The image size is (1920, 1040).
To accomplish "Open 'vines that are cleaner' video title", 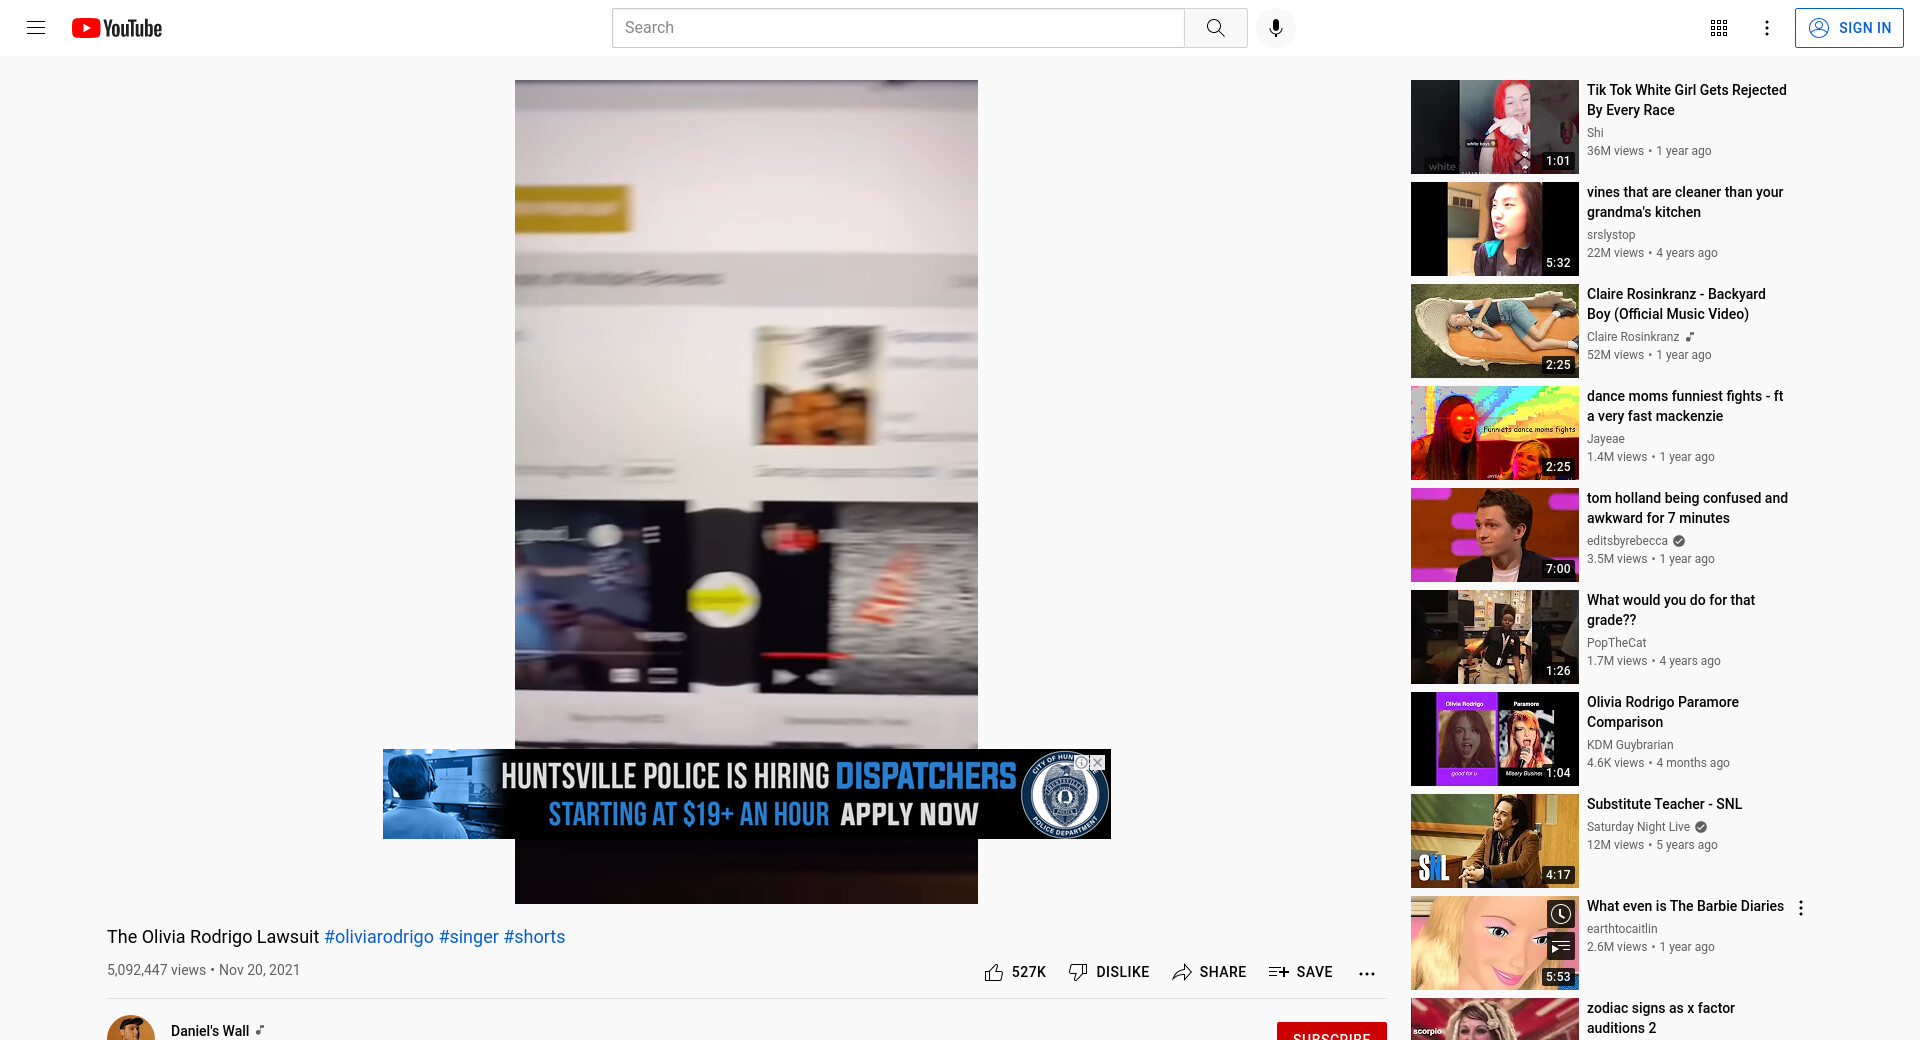I will click(x=1685, y=202).
